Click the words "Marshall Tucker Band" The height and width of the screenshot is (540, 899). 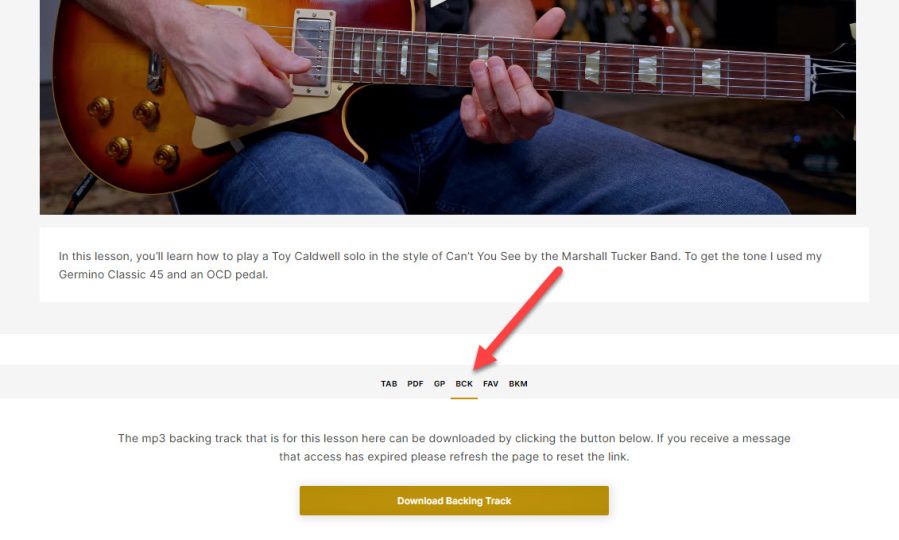click(620, 256)
